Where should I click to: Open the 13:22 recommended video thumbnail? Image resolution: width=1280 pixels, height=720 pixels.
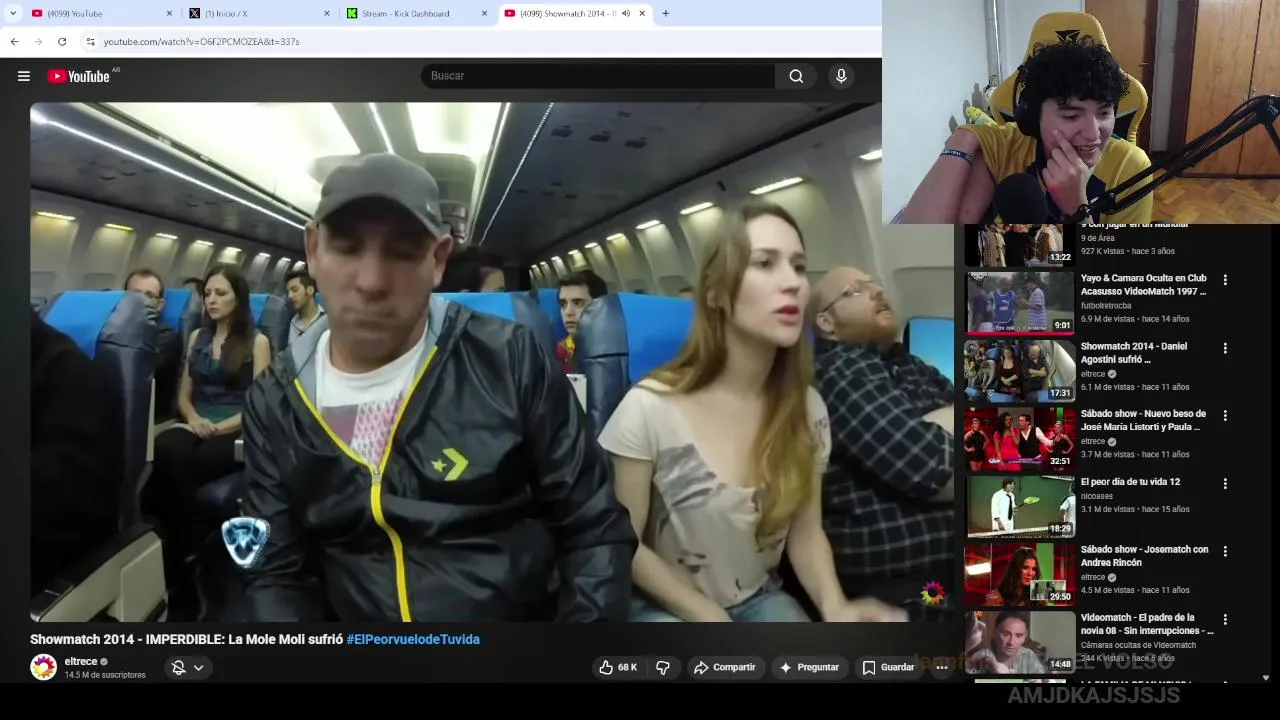point(1019,245)
